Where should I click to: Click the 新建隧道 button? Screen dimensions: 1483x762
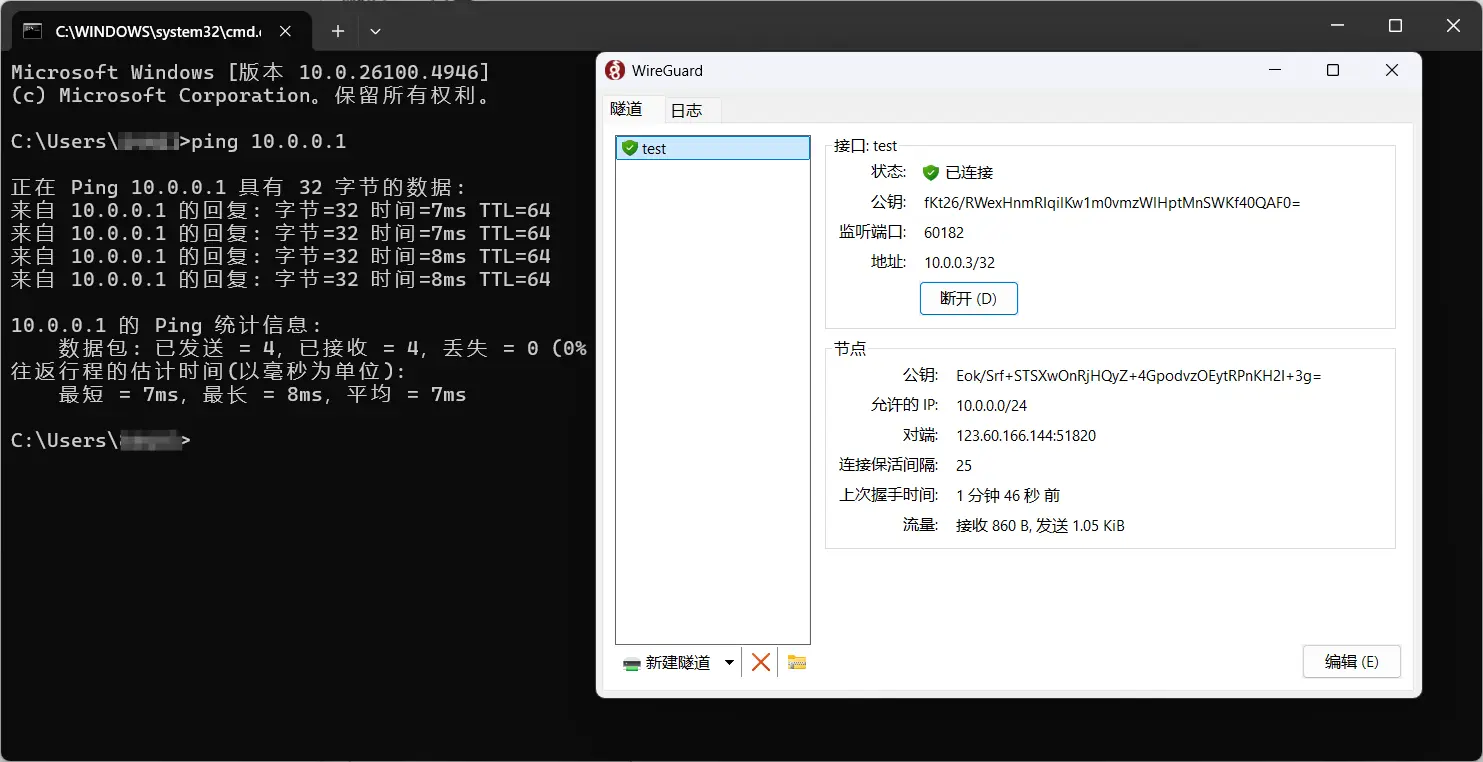(x=667, y=662)
